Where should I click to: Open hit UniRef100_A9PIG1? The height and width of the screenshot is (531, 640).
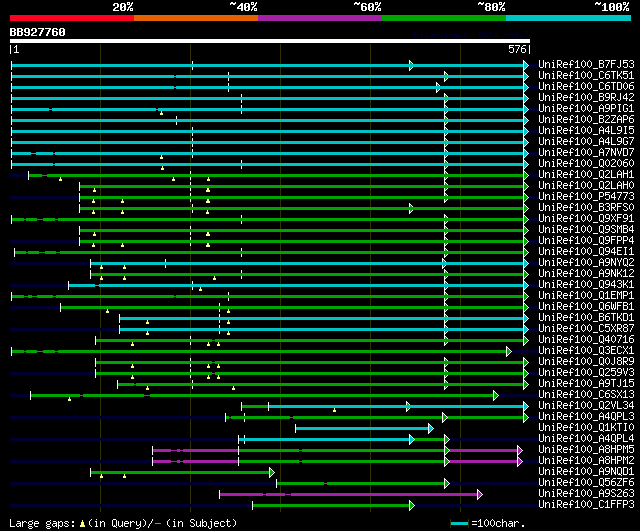[x=586, y=109]
